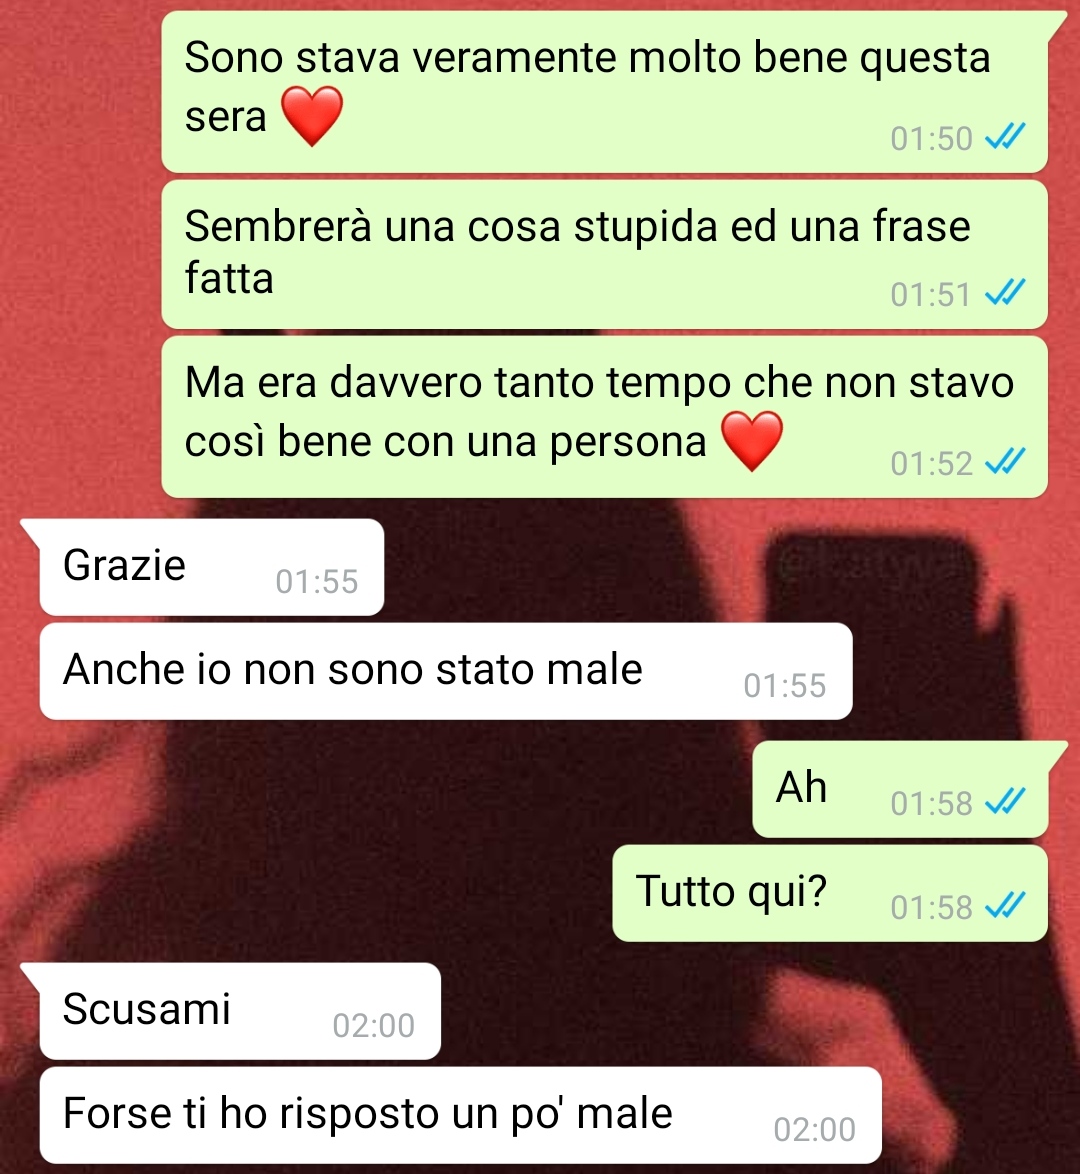Select the 'Sembrerà una cosa stupida' message bubble
The width and height of the screenshot is (1080, 1174).
pos(604,255)
